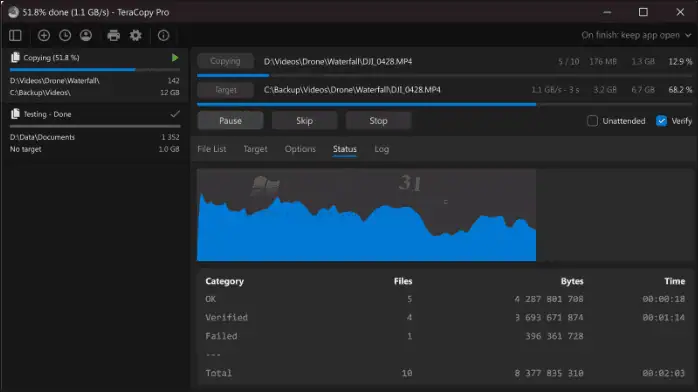Uncheck the Verify checkbox
Screen dimensions: 698x392
pos(661,121)
